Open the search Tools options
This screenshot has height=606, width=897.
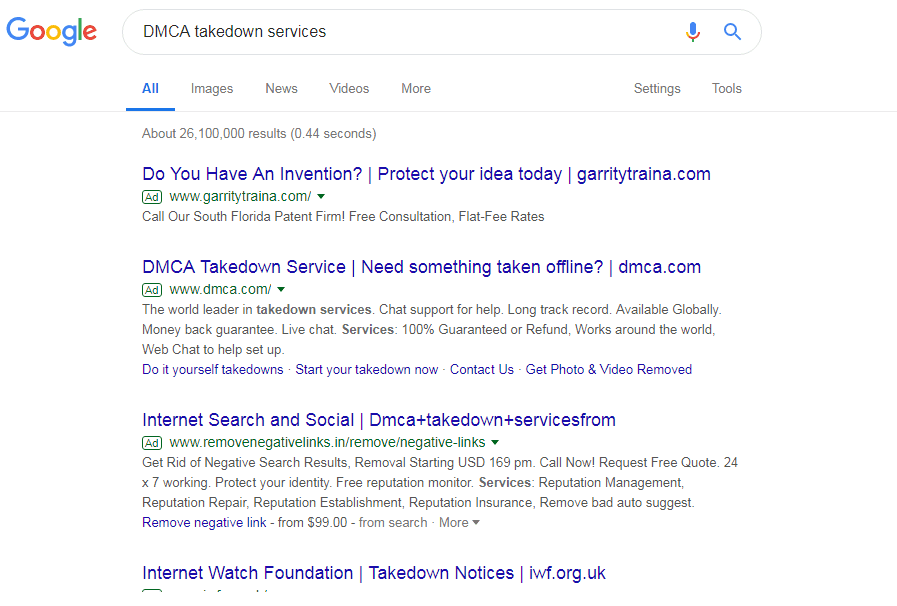pos(727,88)
